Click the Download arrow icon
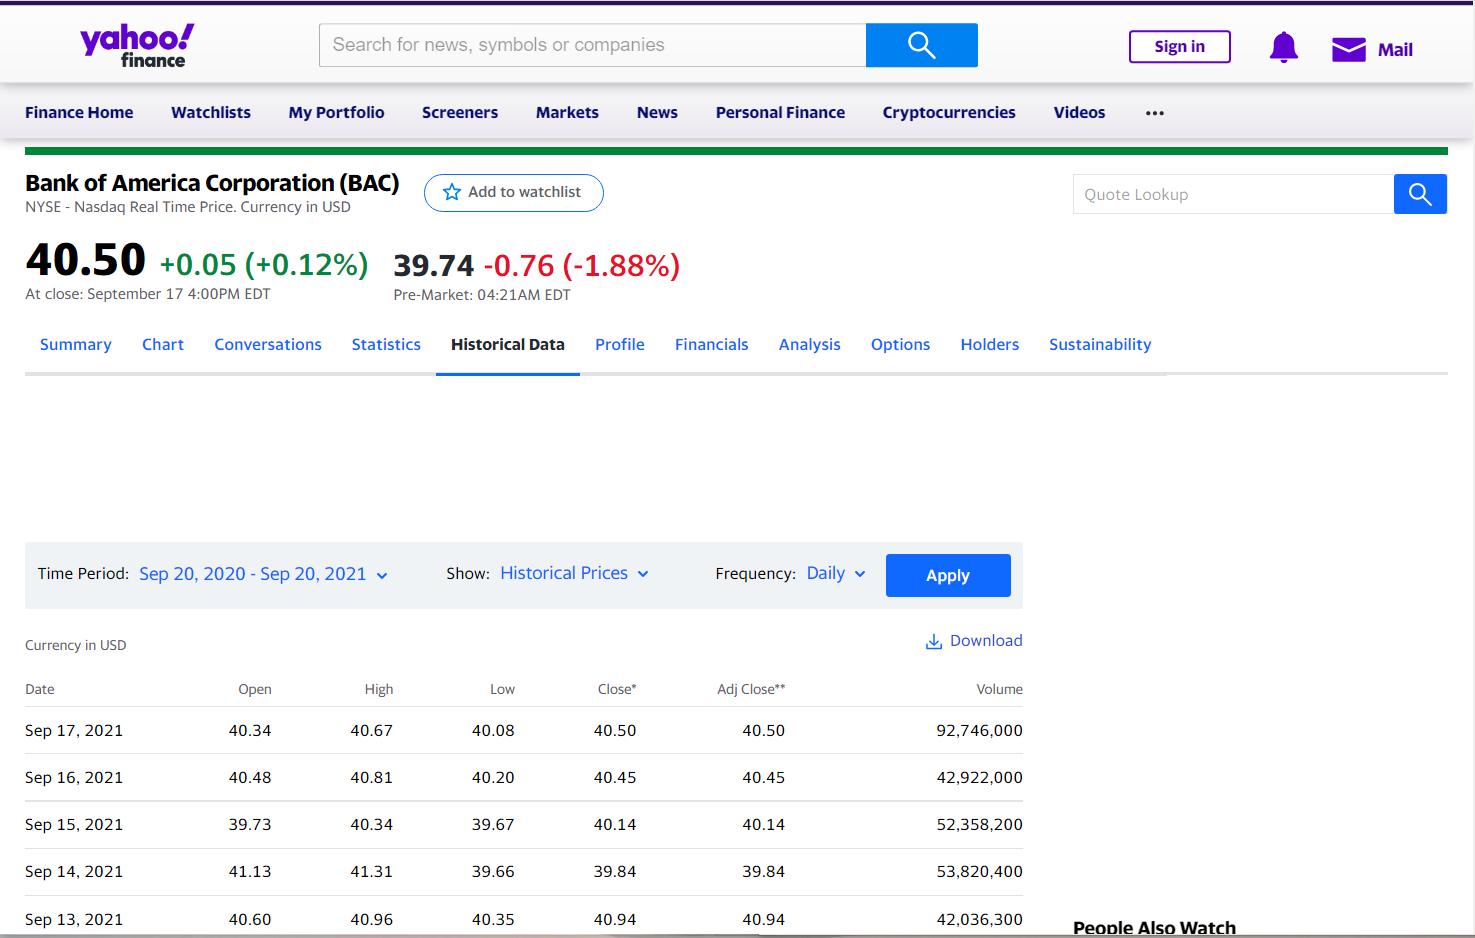Viewport: 1475px width, 938px height. pos(934,641)
